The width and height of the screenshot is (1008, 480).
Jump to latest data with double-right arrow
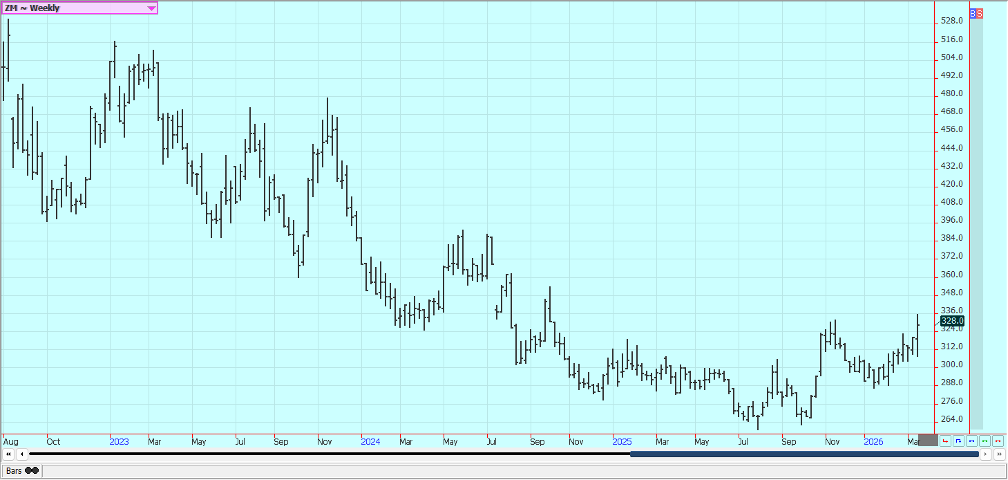[x=998, y=454]
